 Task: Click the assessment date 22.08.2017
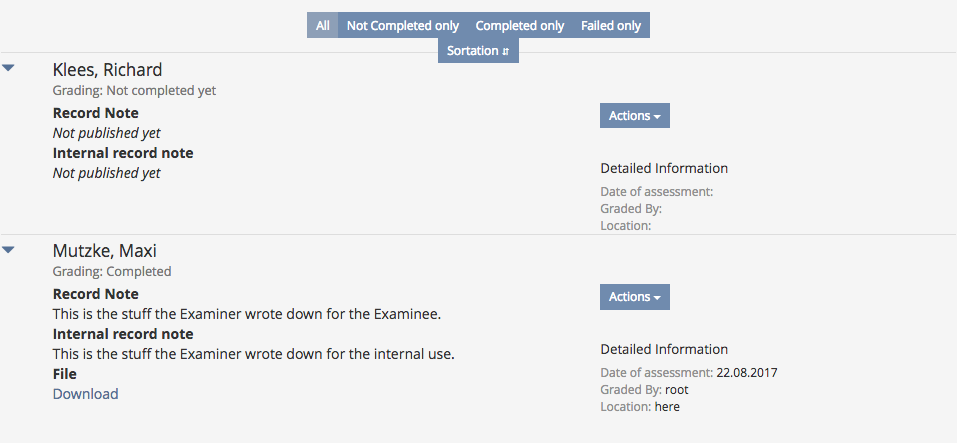747,373
